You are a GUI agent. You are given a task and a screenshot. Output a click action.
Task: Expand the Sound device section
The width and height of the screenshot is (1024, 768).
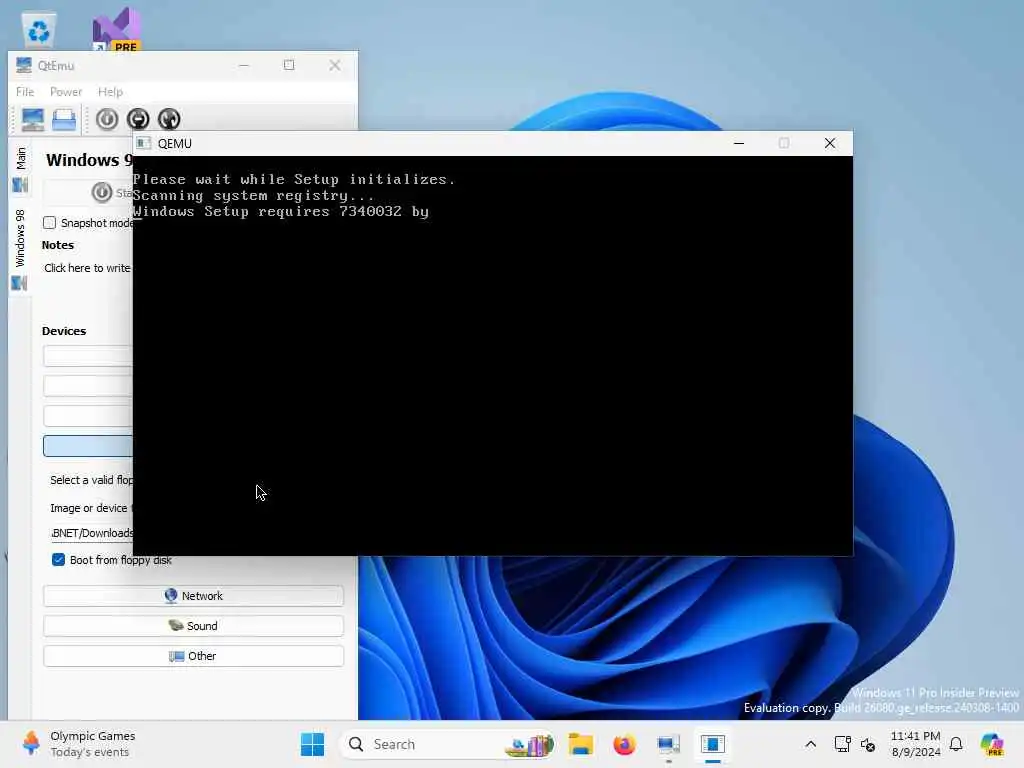click(193, 626)
